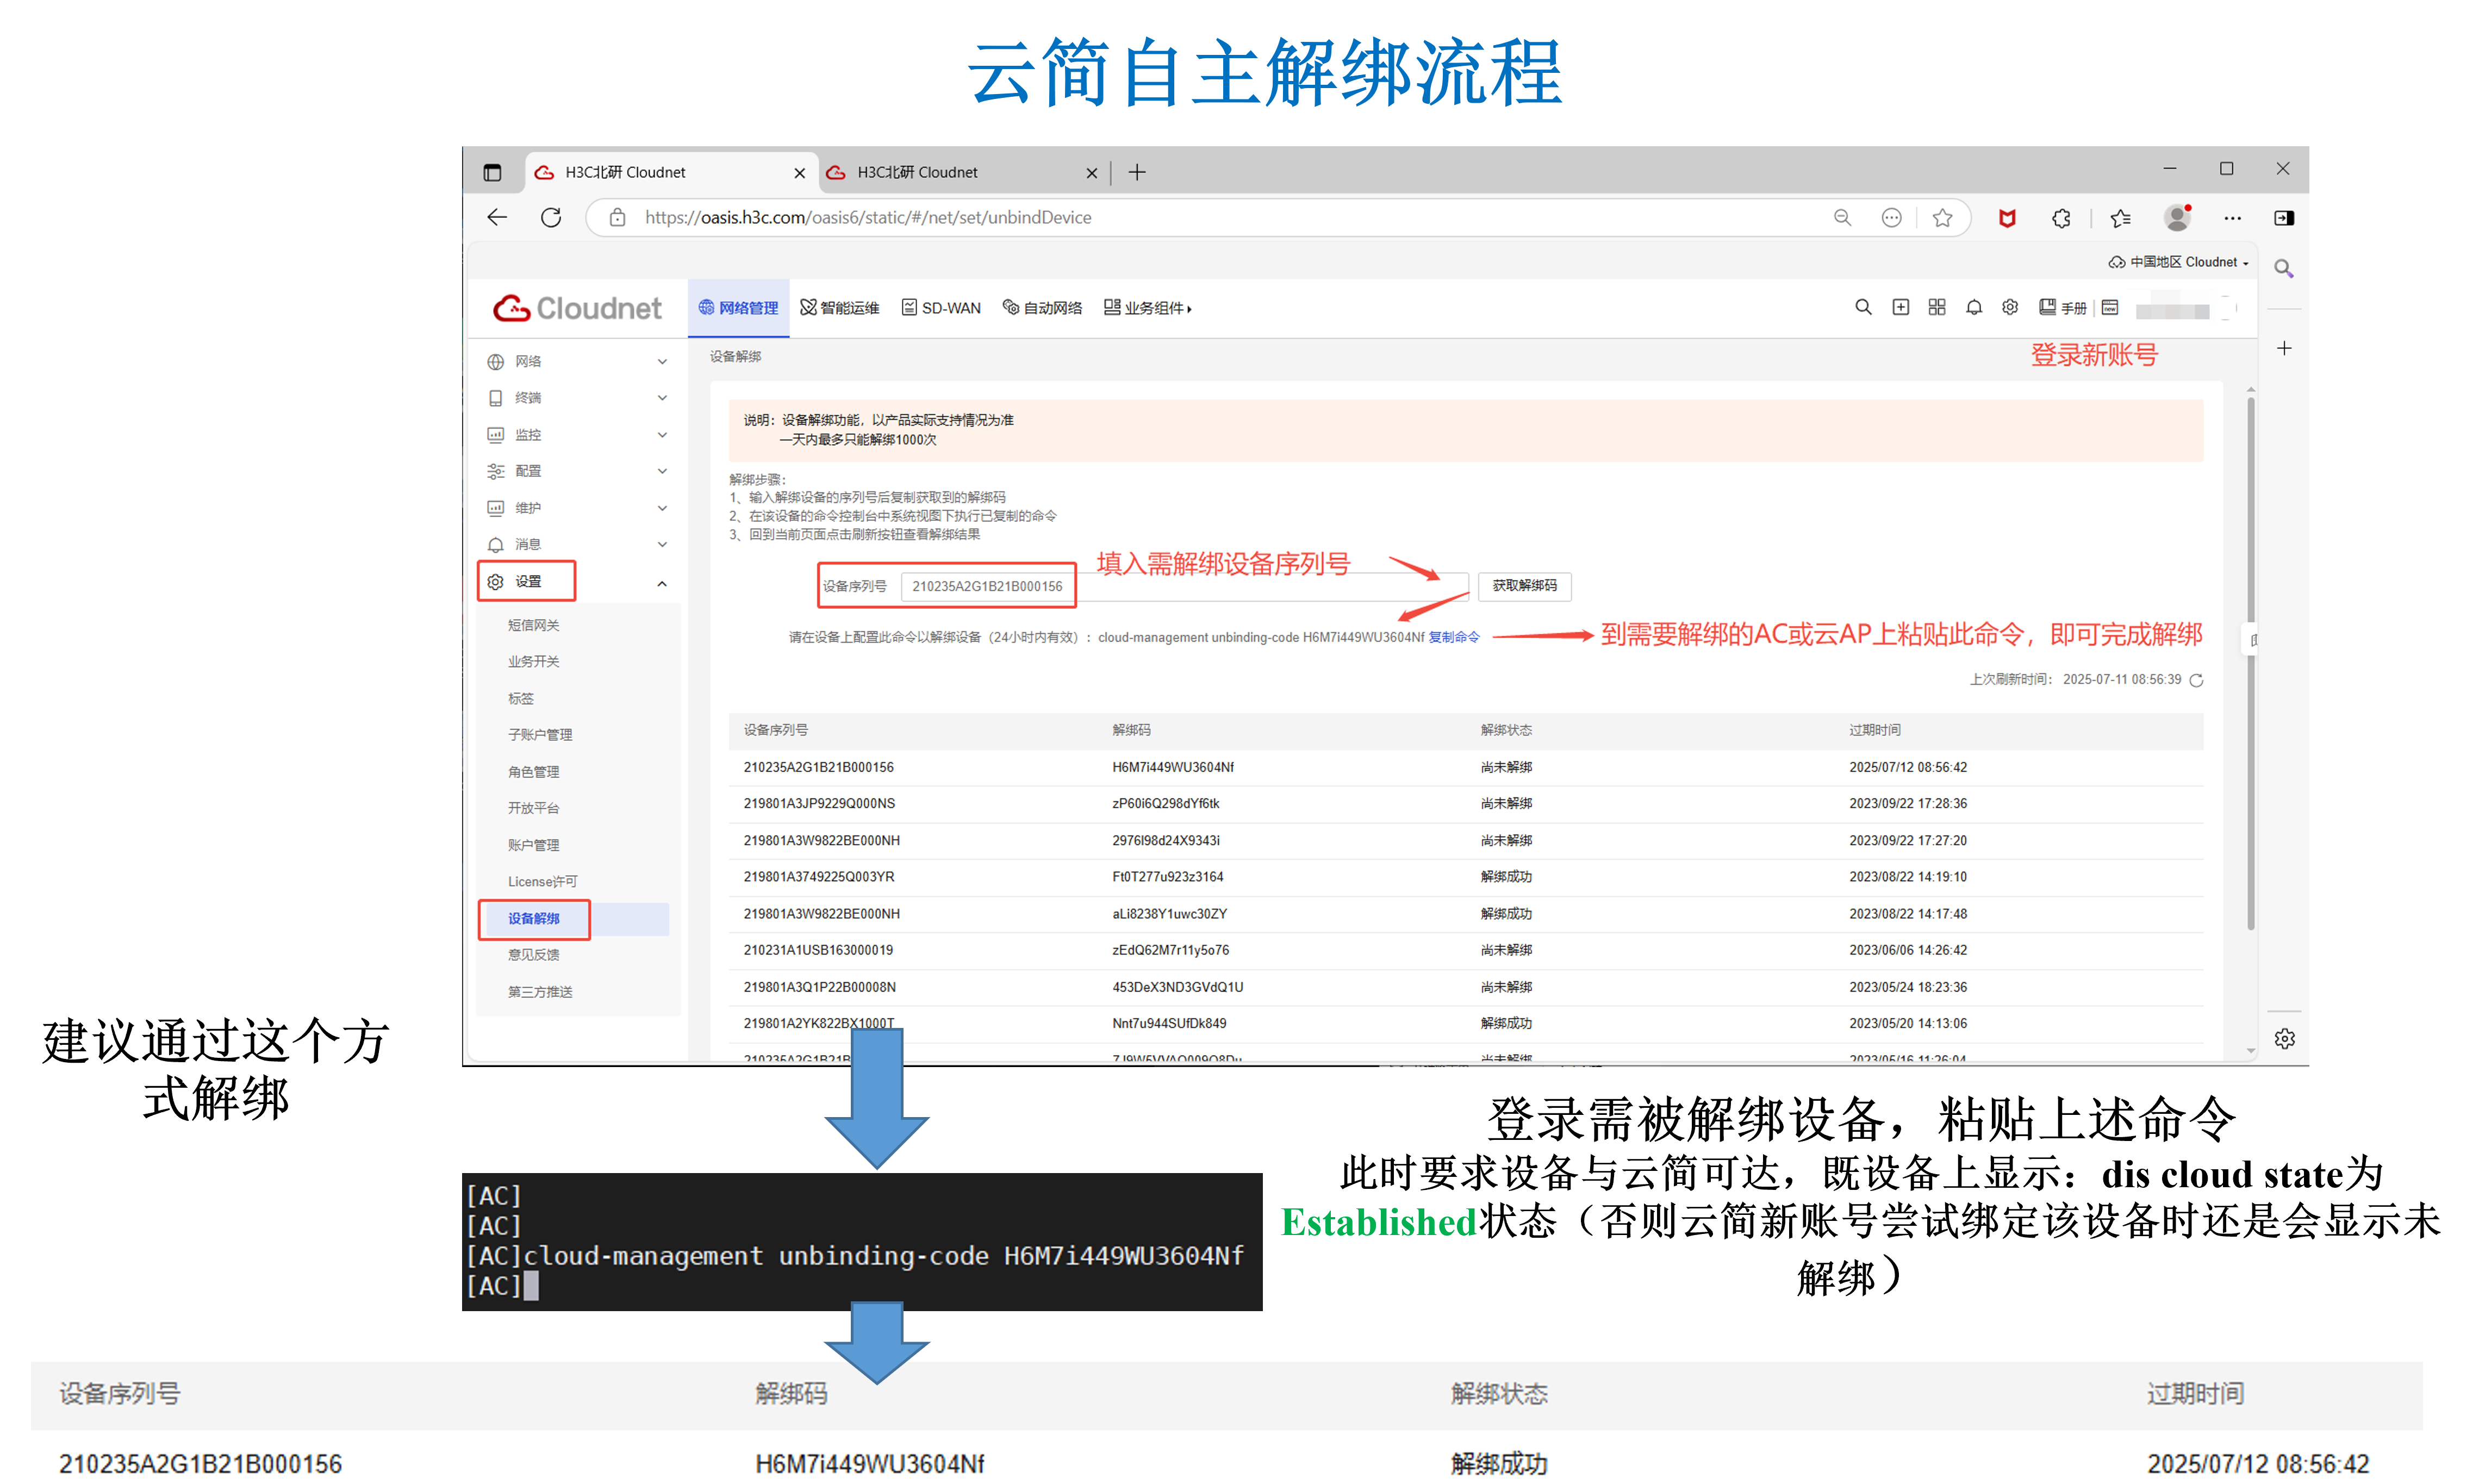
Task: Click the browser back arrow
Action: pyautogui.click(x=497, y=217)
